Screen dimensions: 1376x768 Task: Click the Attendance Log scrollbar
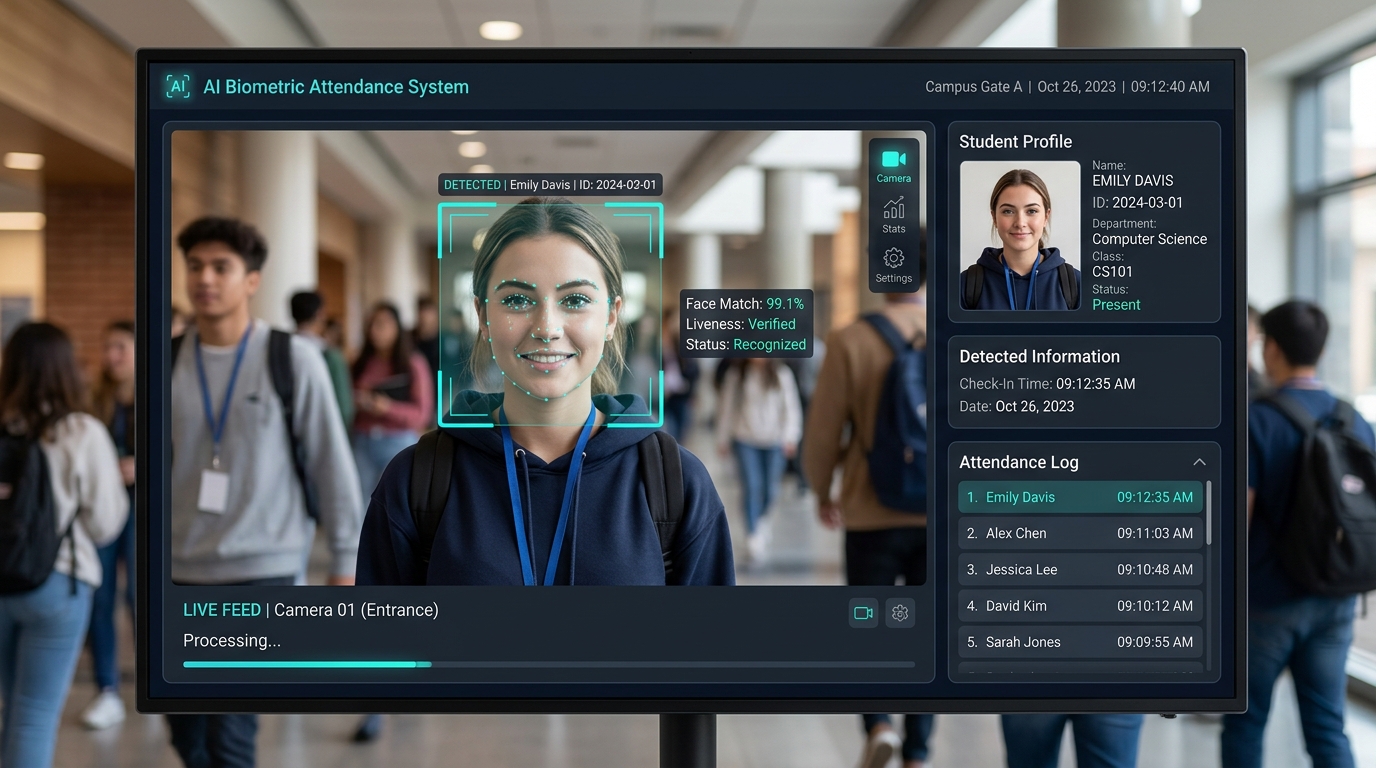[x=1209, y=513]
